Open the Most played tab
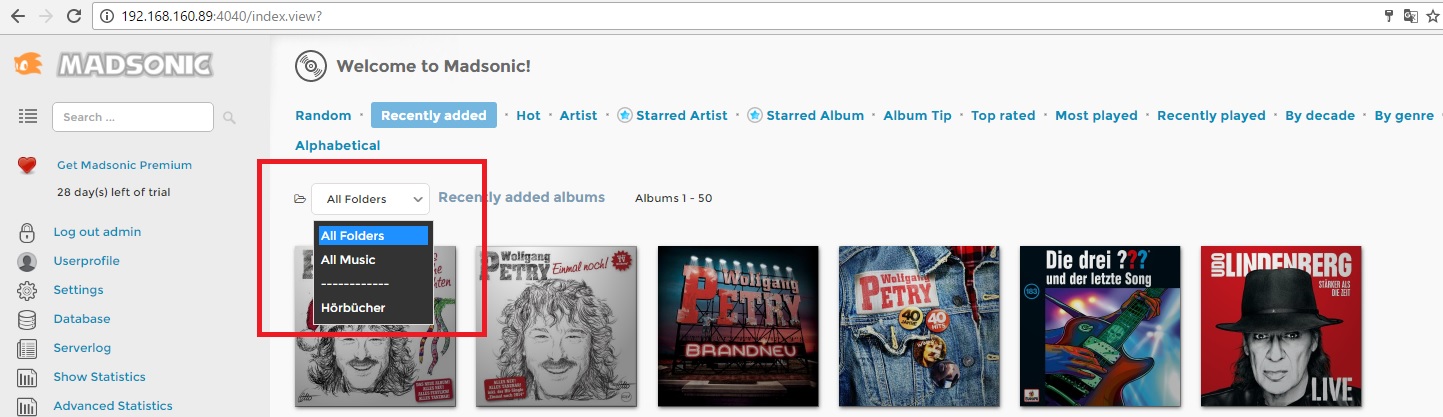Image resolution: width=1443 pixels, height=417 pixels. point(1096,116)
